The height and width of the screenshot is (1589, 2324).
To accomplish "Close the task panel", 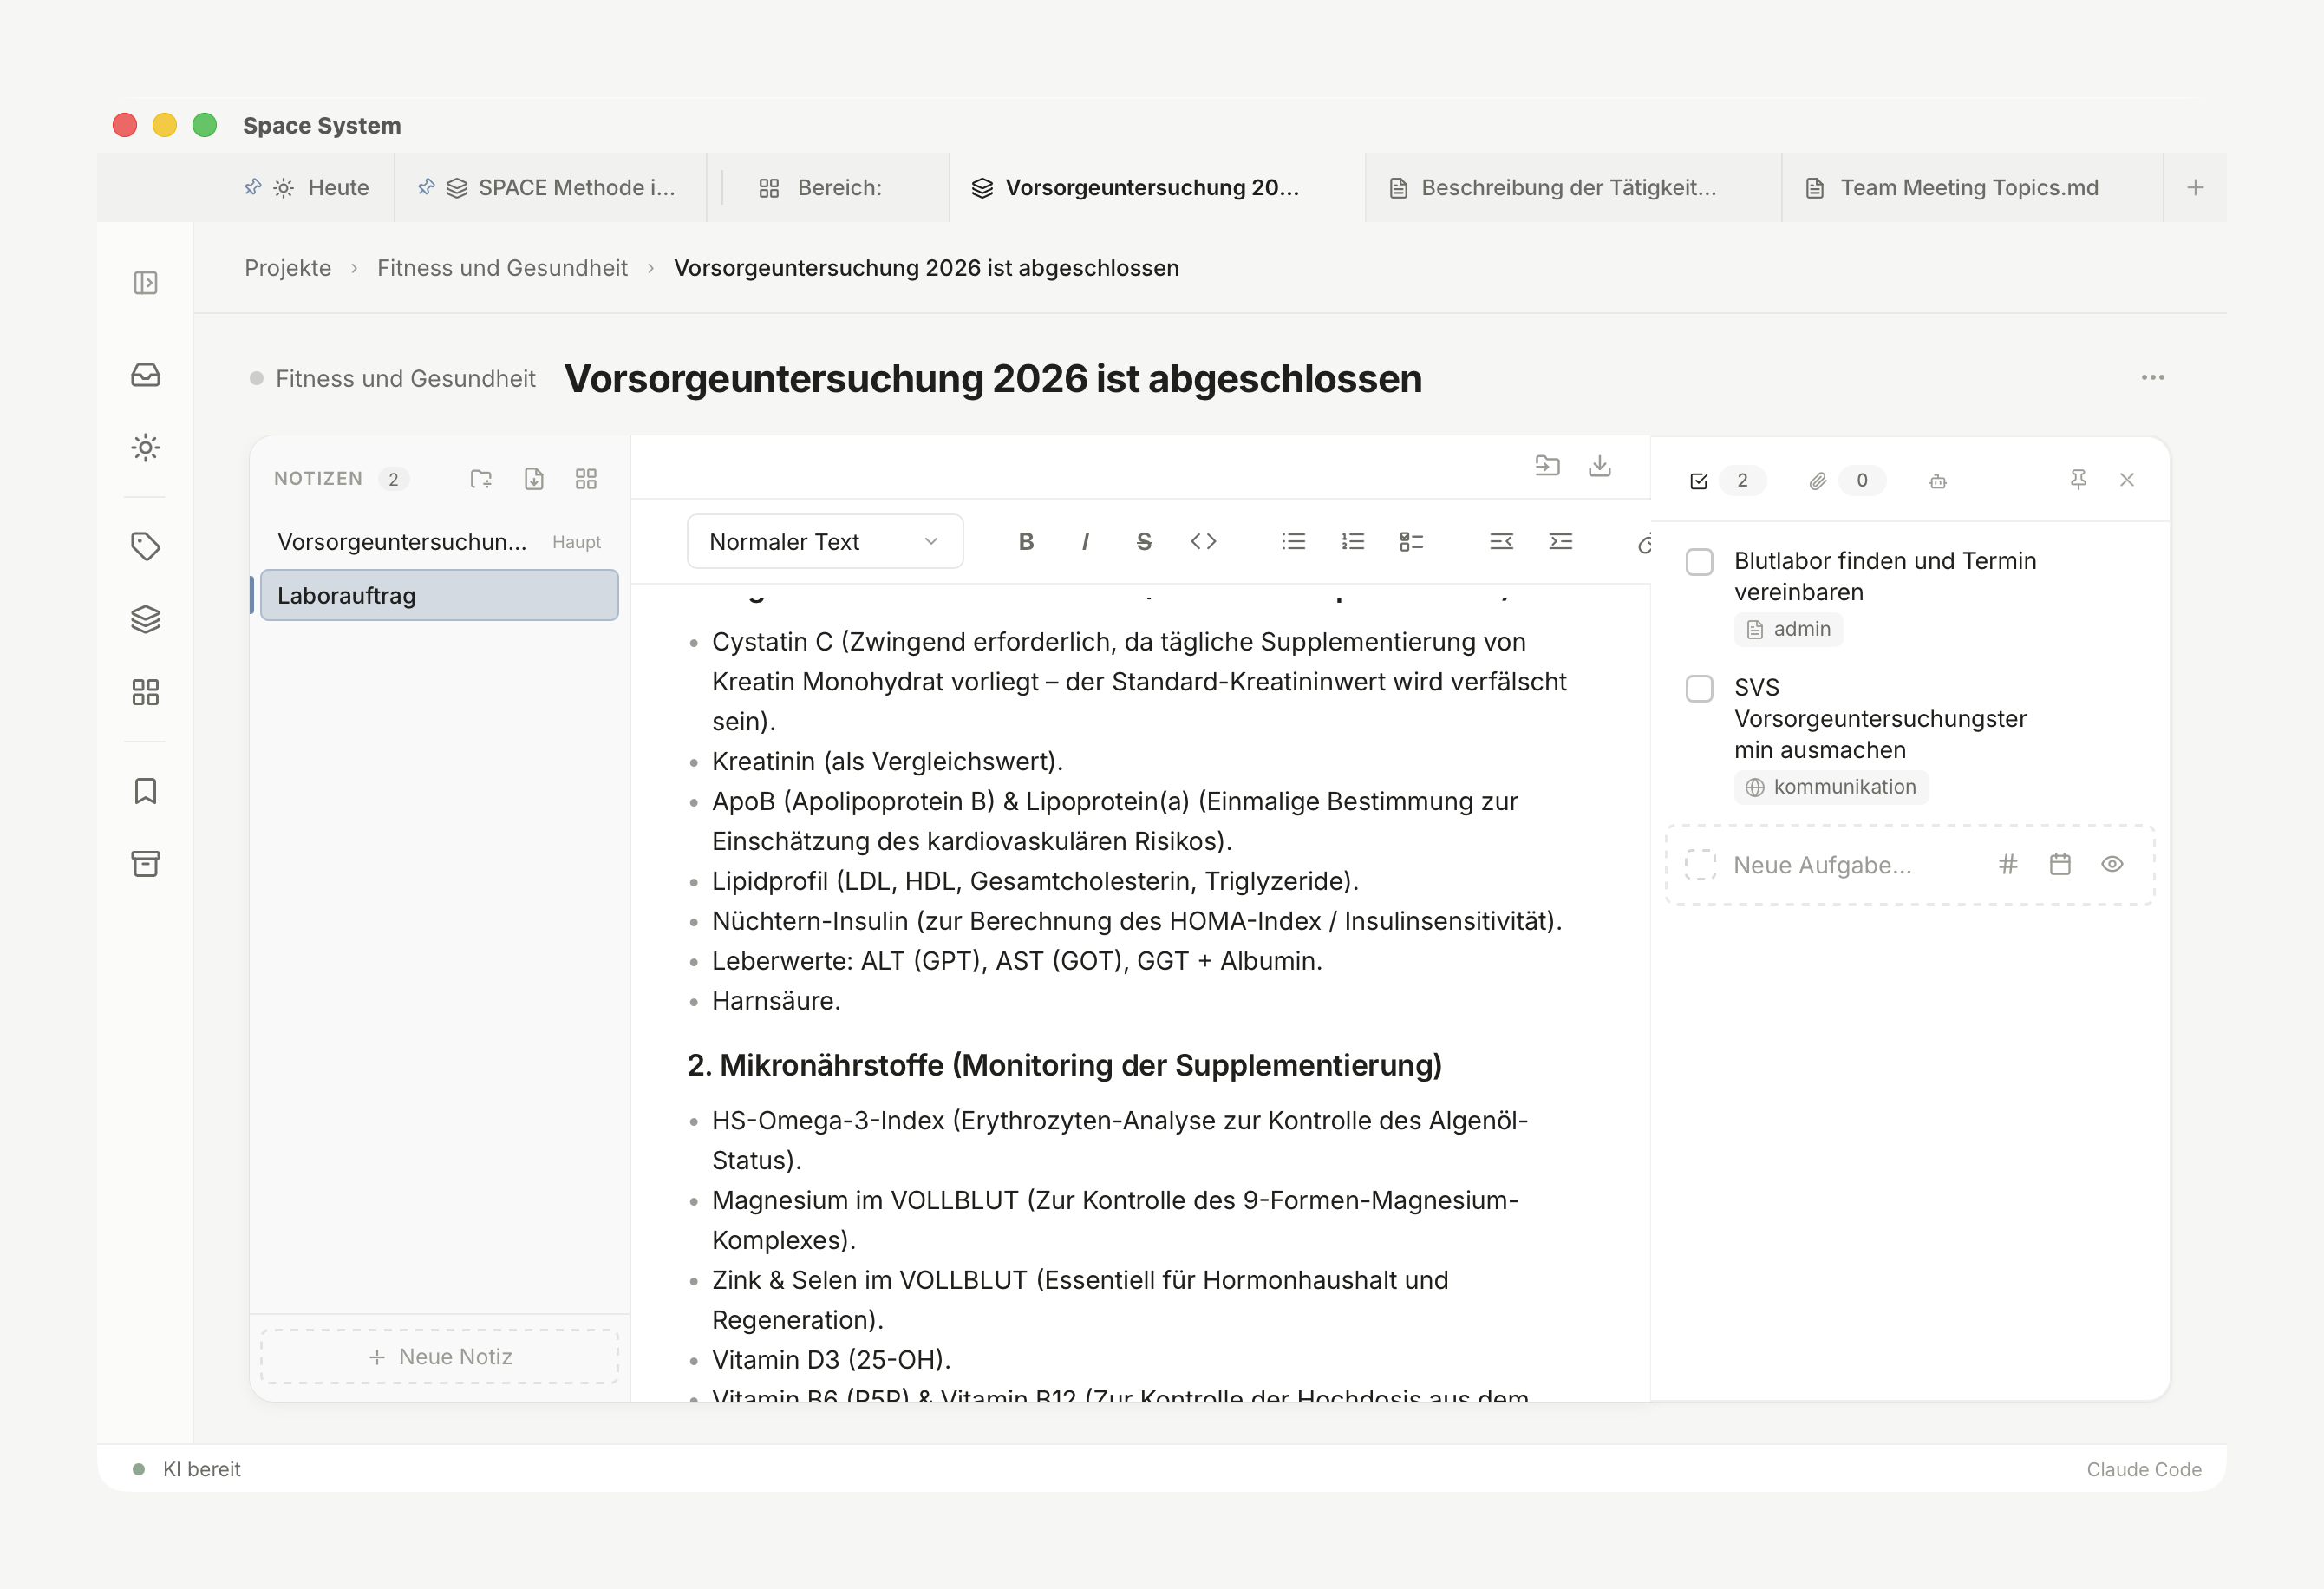I will [x=2127, y=480].
